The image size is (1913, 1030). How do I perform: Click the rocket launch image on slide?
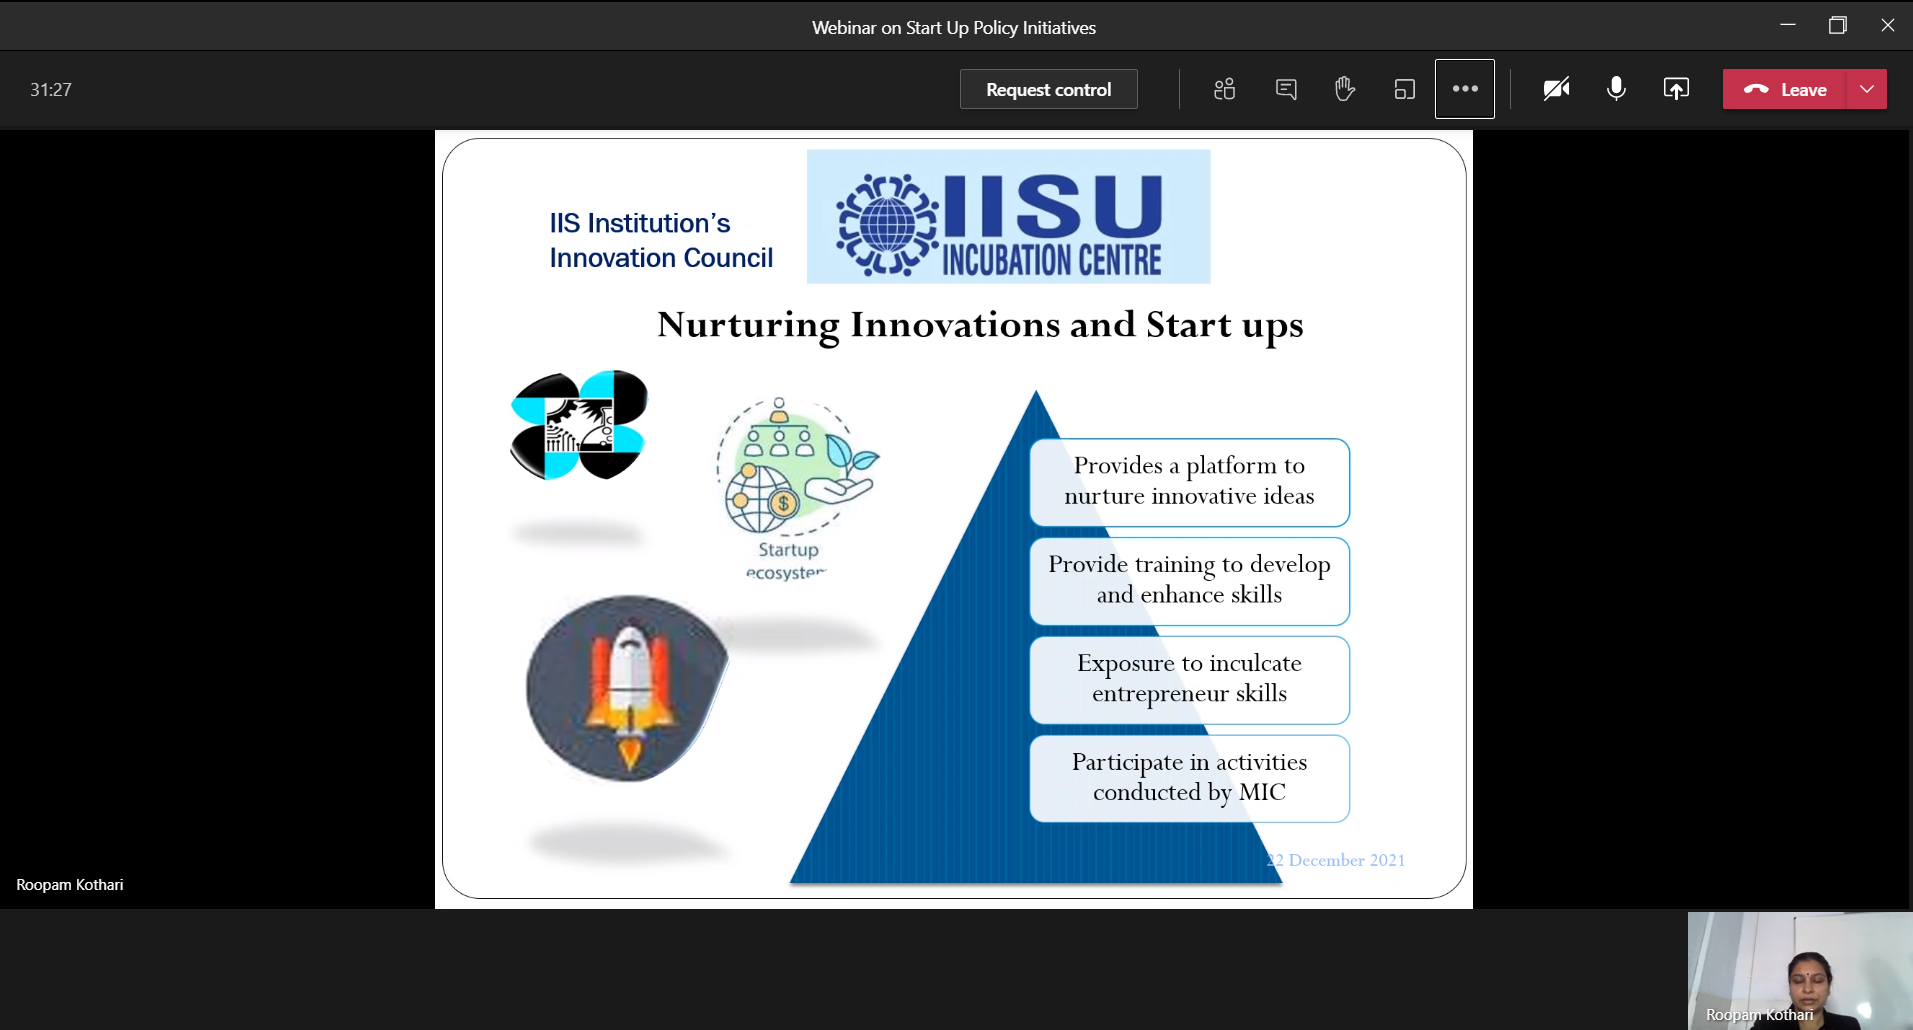coord(627,688)
